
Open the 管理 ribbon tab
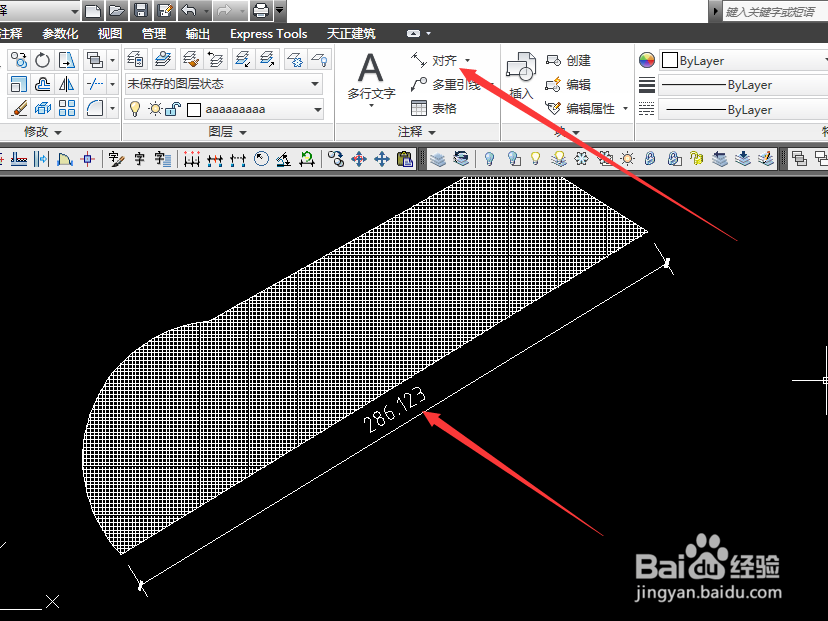[x=154, y=34]
